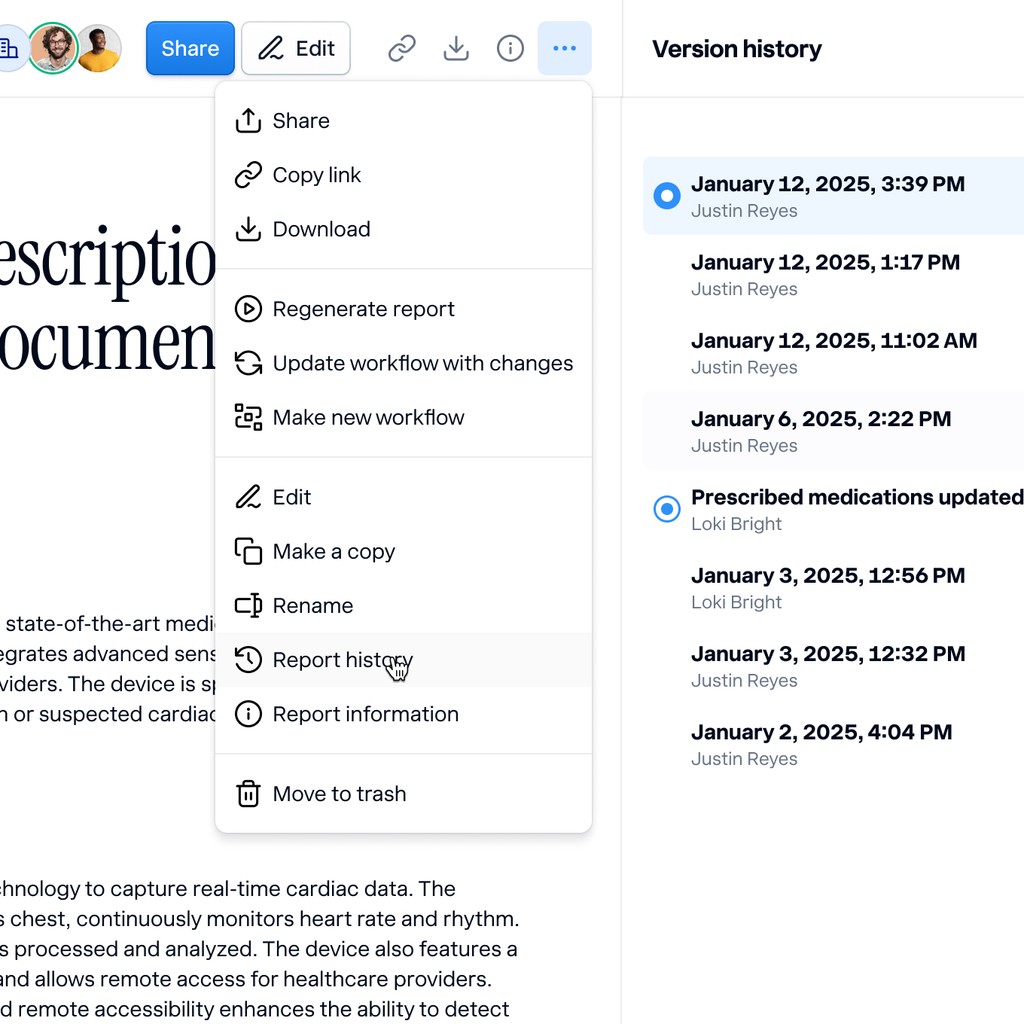
Task: Click the workflow icon beside Make new workflow
Action: (247, 417)
